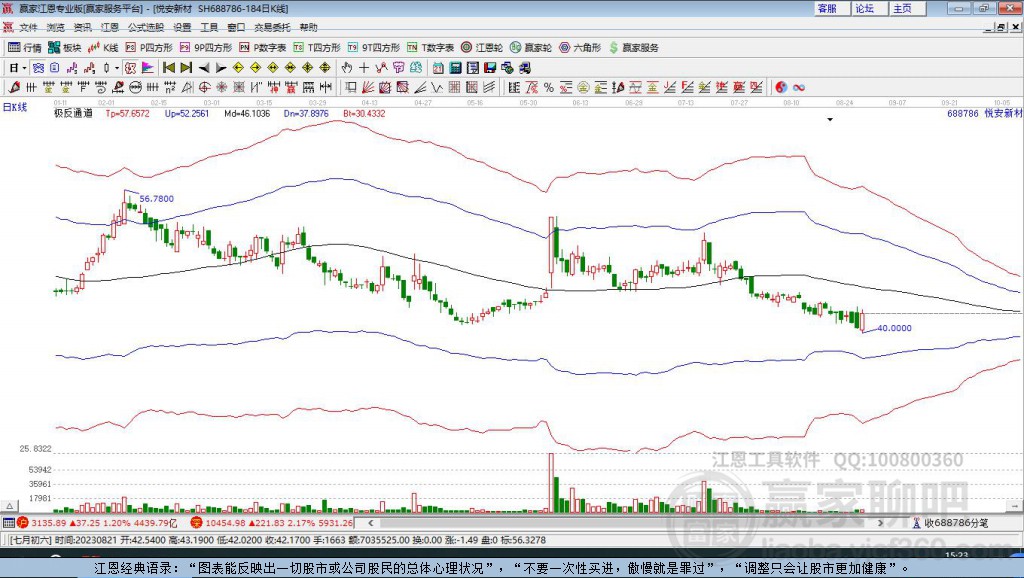This screenshot has width=1024, height=578.
Task: Click the 10454.98 index status entry
Action: coord(271,523)
